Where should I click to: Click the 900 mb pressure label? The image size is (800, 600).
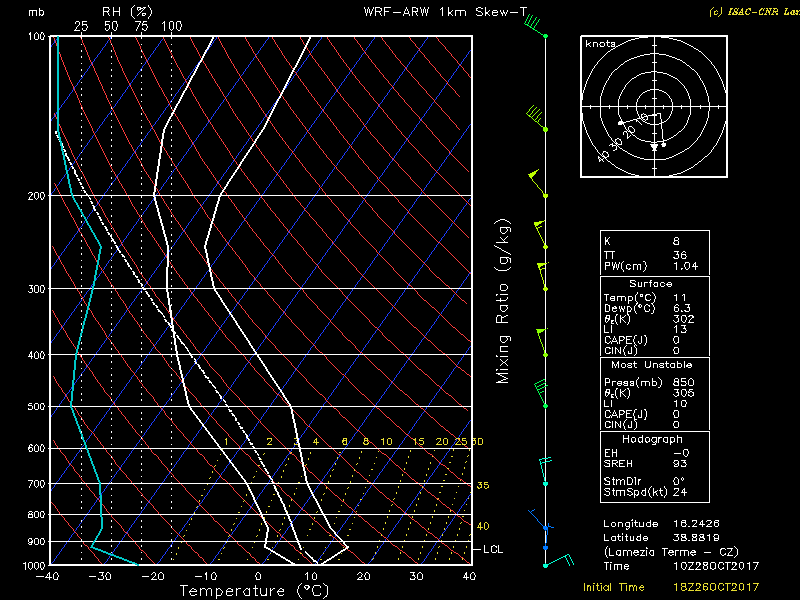click(36, 542)
